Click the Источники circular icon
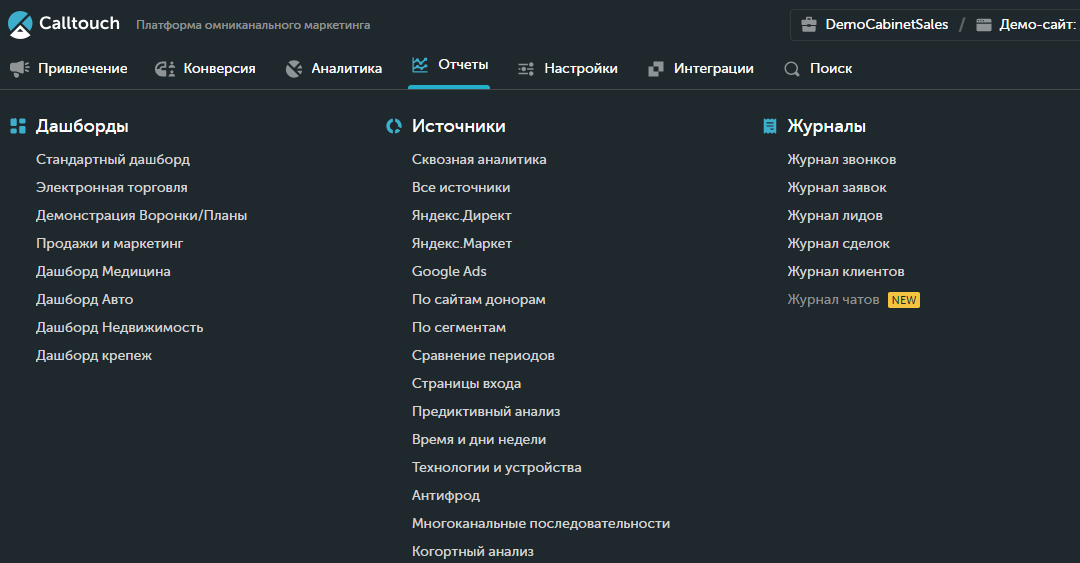The height and width of the screenshot is (563, 1080). (394, 126)
